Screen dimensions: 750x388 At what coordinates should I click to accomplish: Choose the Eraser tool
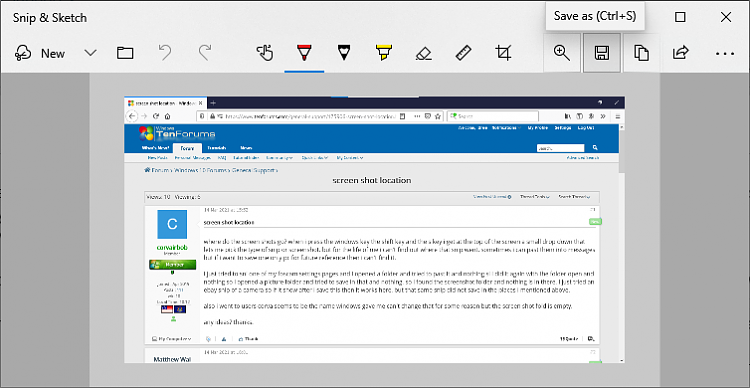[x=424, y=53]
